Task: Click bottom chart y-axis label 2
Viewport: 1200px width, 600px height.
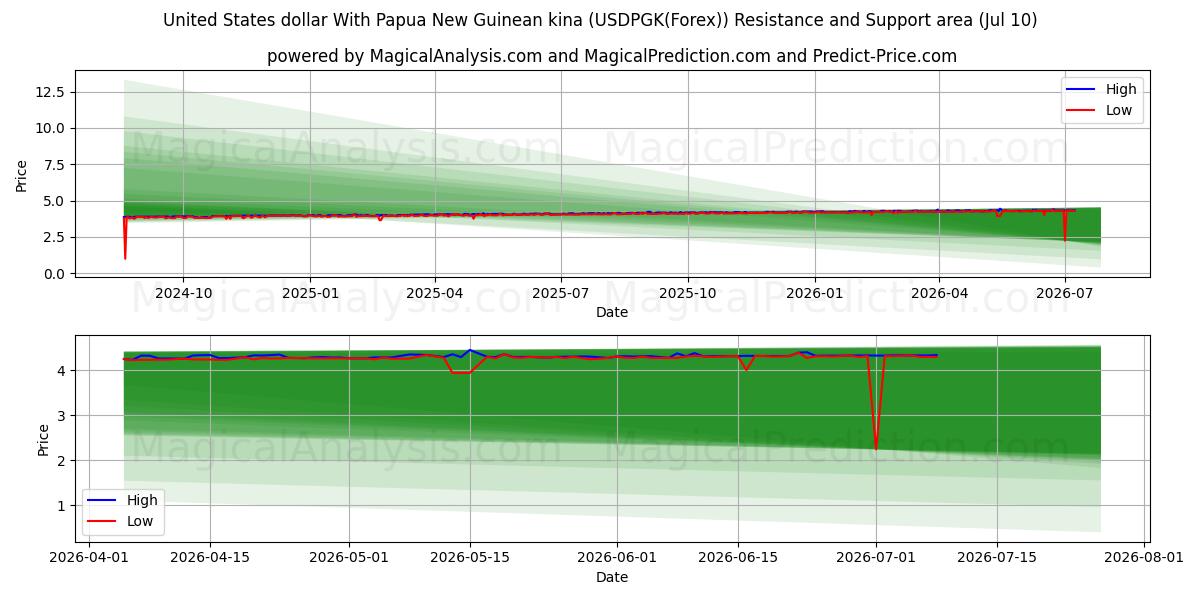Action: coord(61,460)
